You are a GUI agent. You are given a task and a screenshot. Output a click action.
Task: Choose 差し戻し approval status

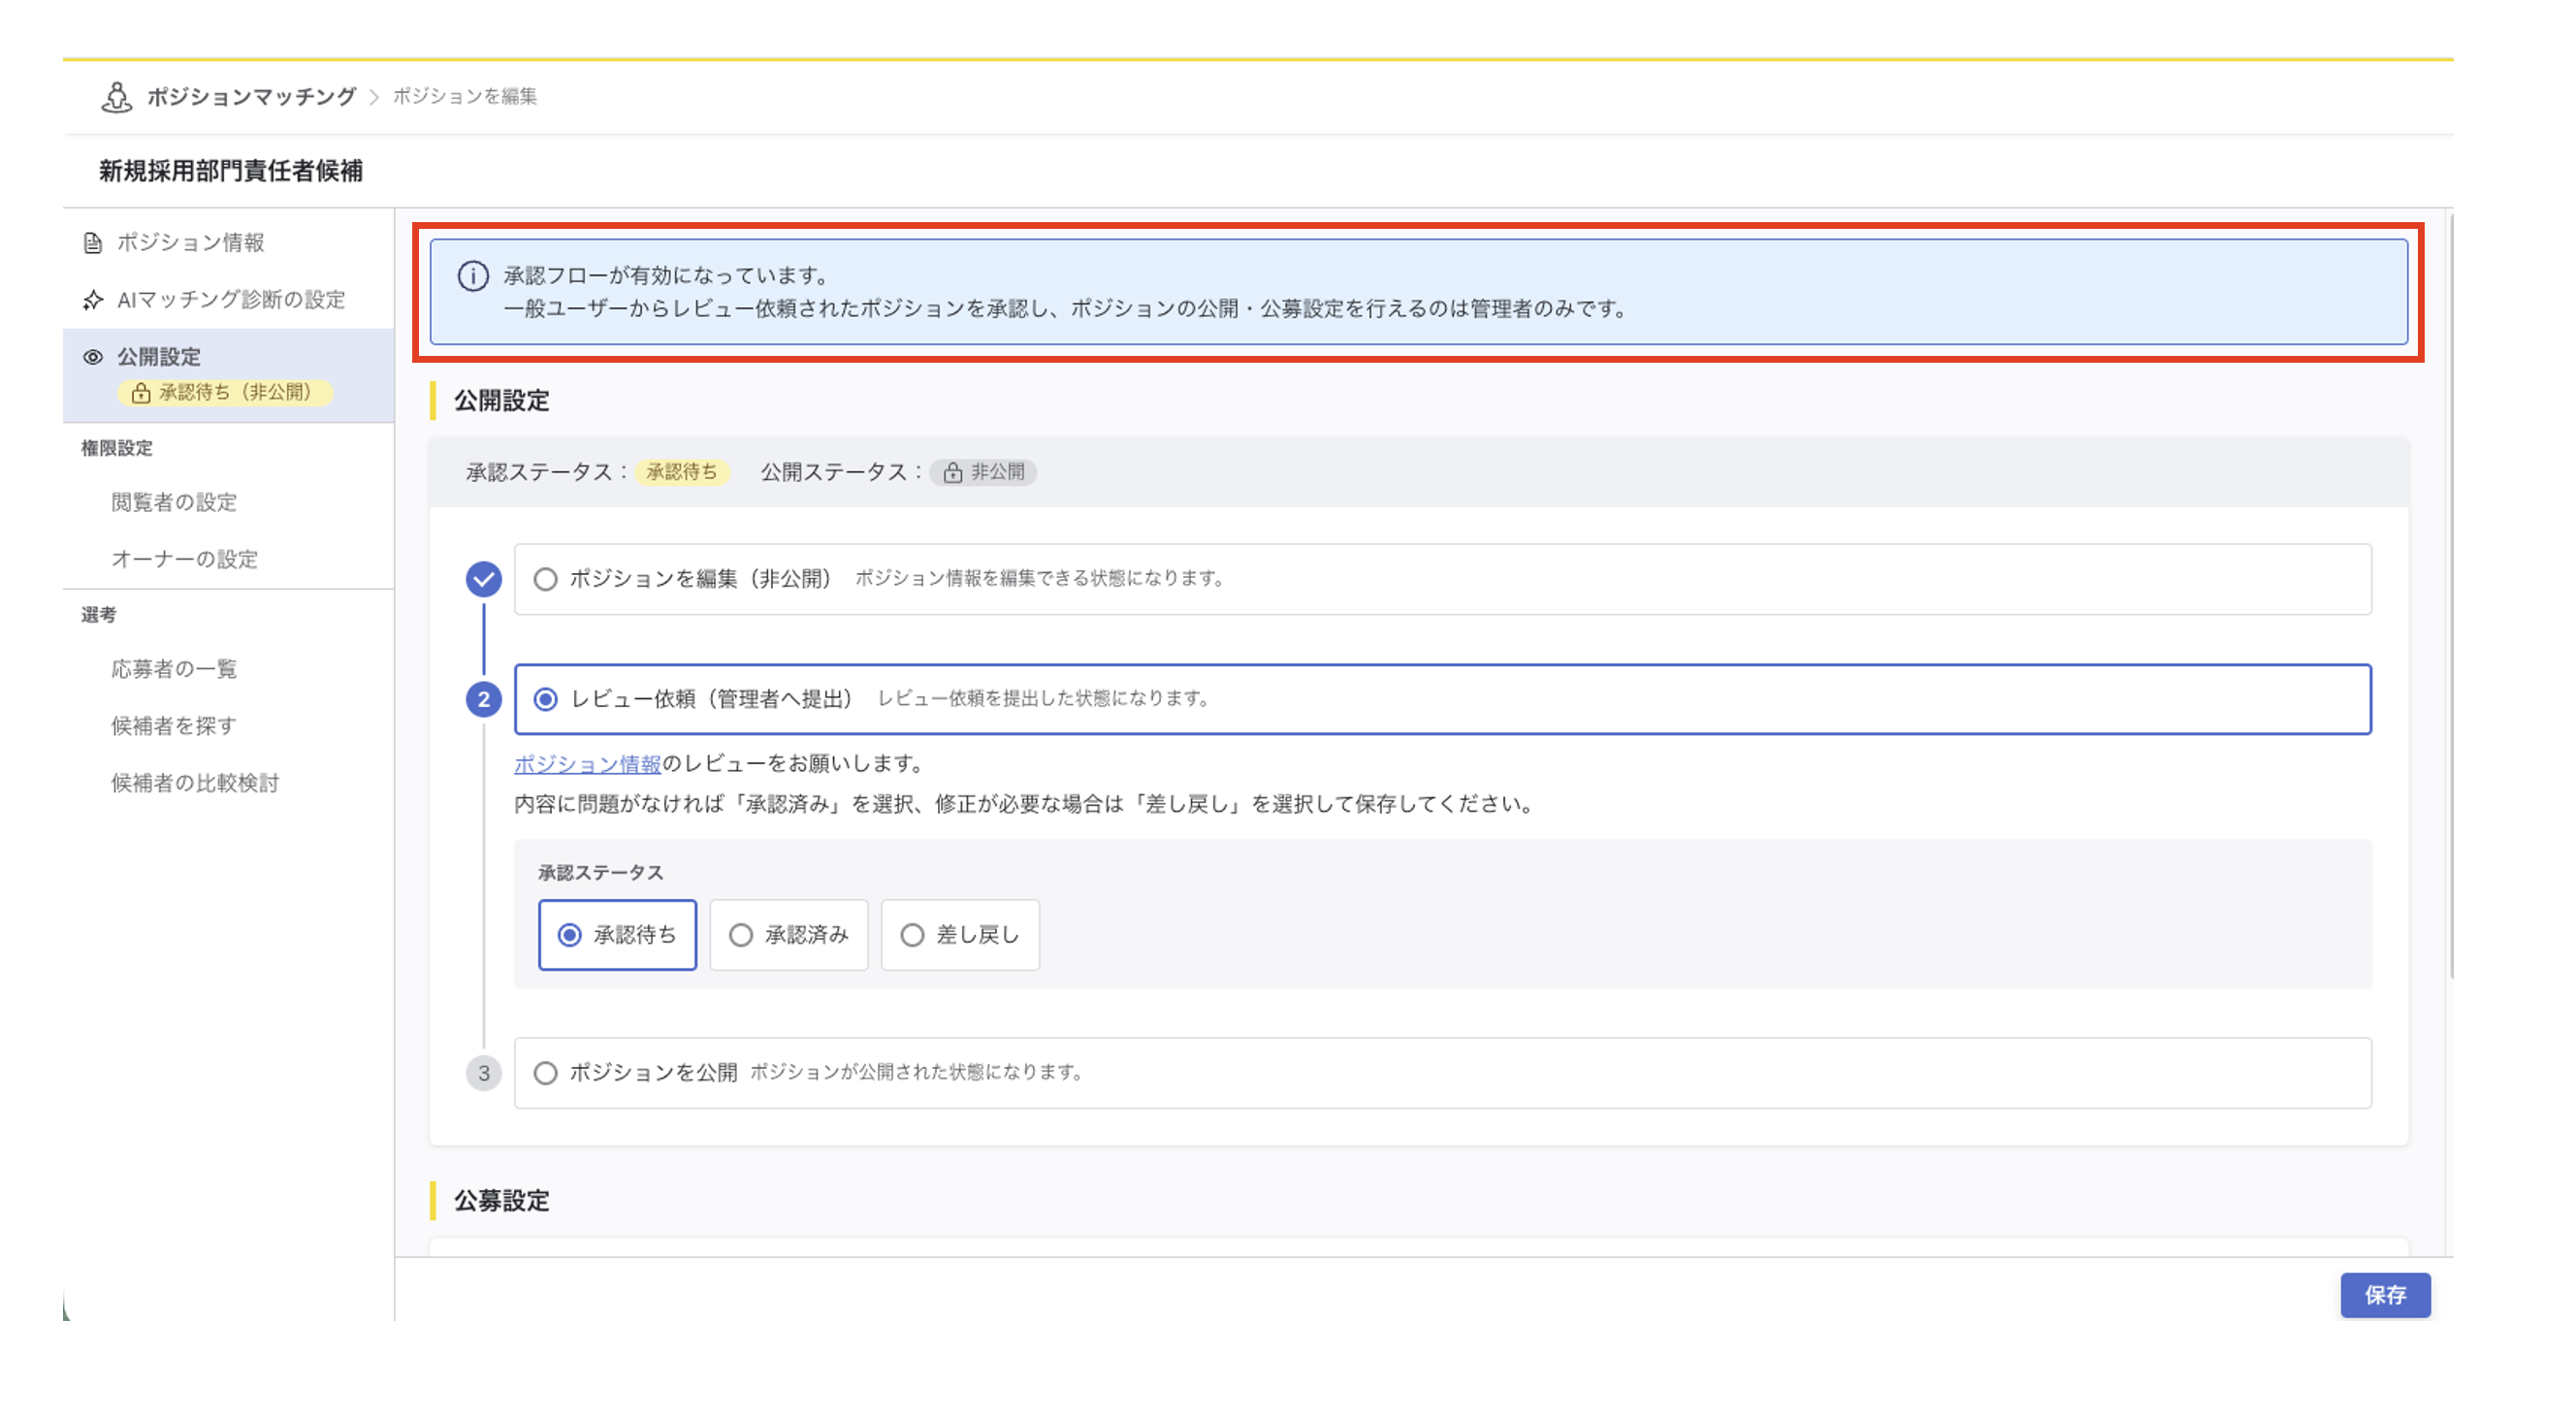960,935
